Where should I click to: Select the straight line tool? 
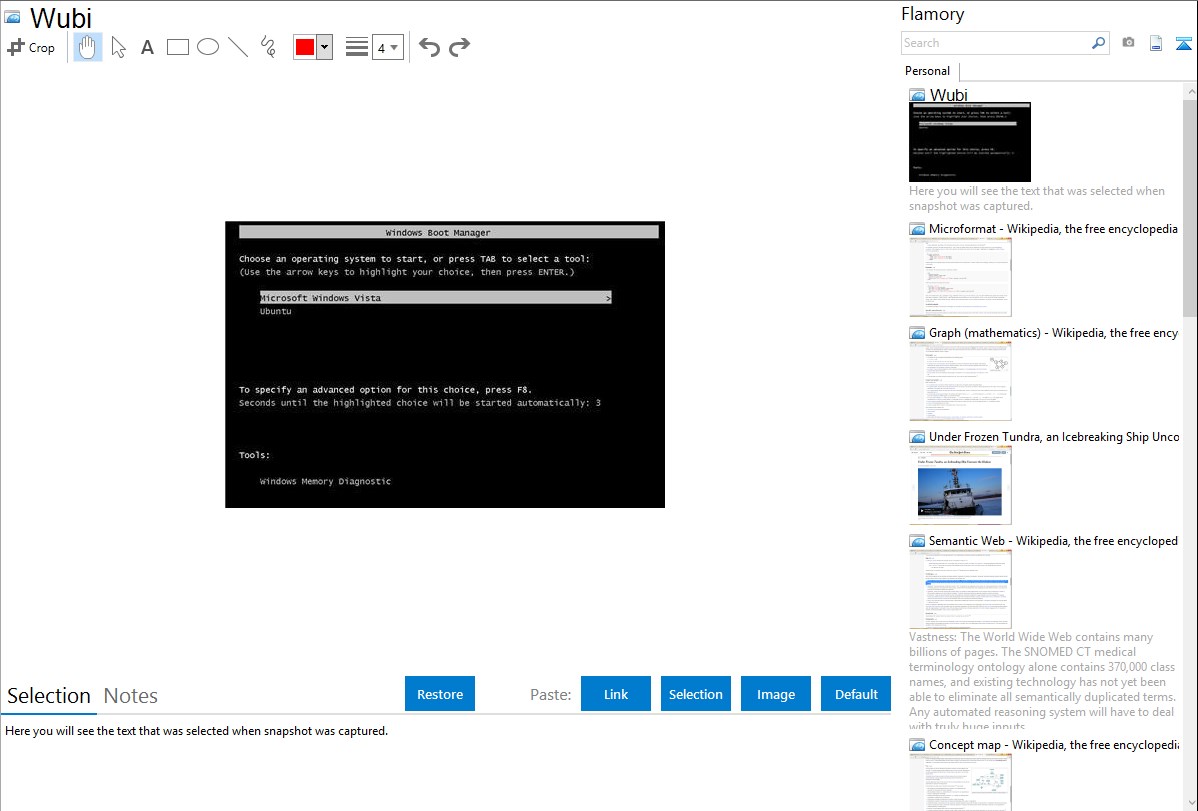coord(238,47)
